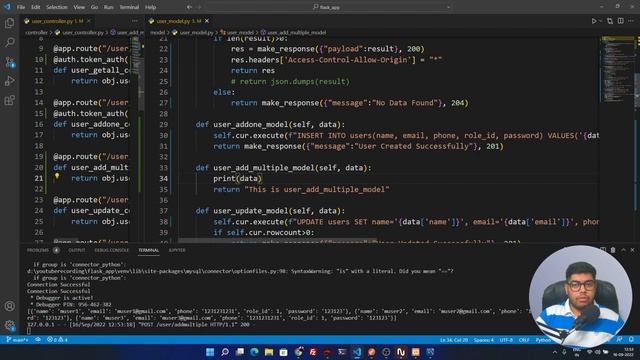Open the Search view in the activity bar
Image resolution: width=640 pixels, height=360 pixels.
[x=9, y=42]
